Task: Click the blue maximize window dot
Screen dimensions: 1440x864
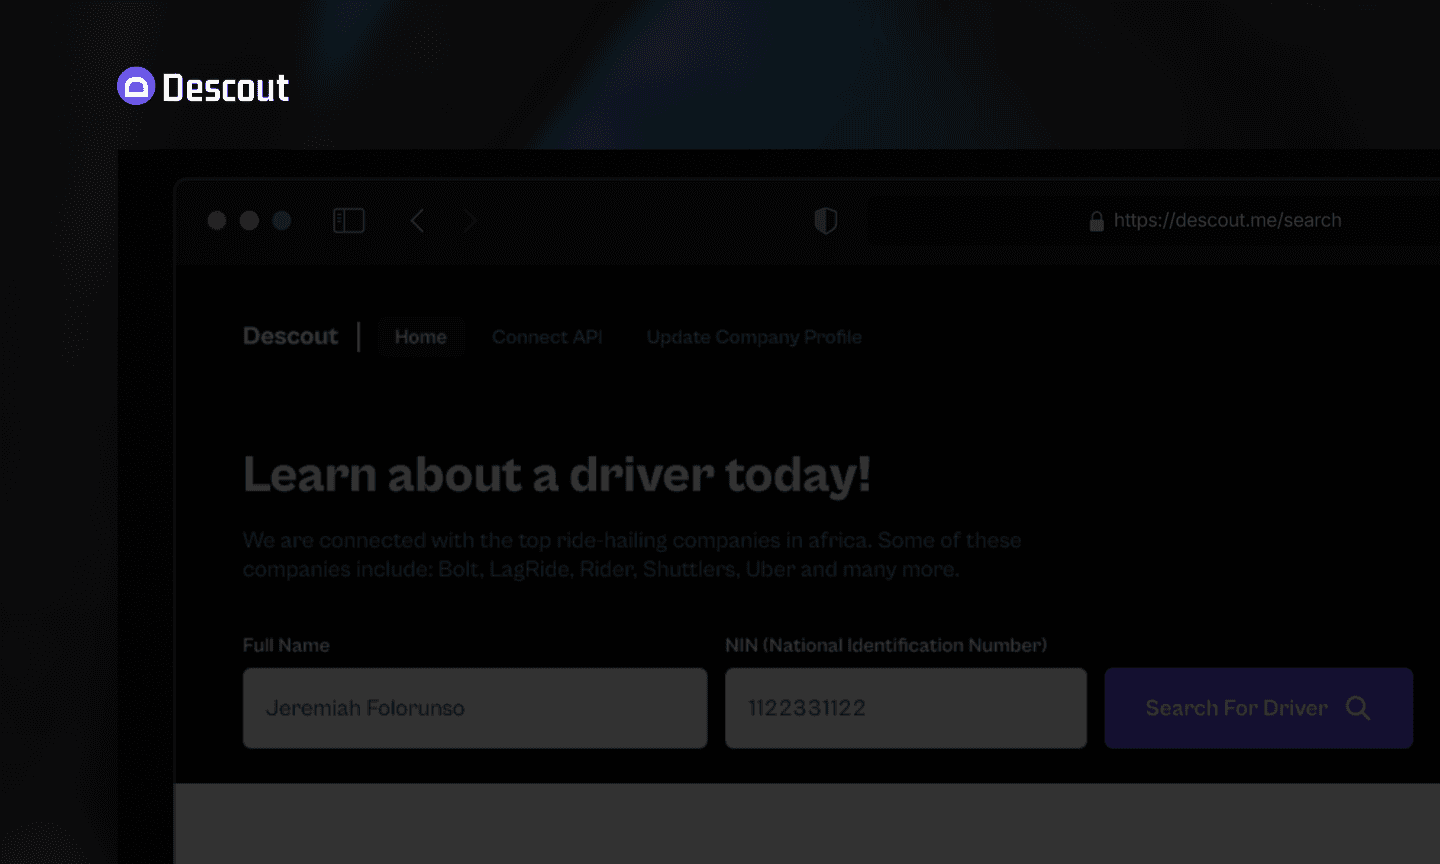Action: tap(282, 220)
